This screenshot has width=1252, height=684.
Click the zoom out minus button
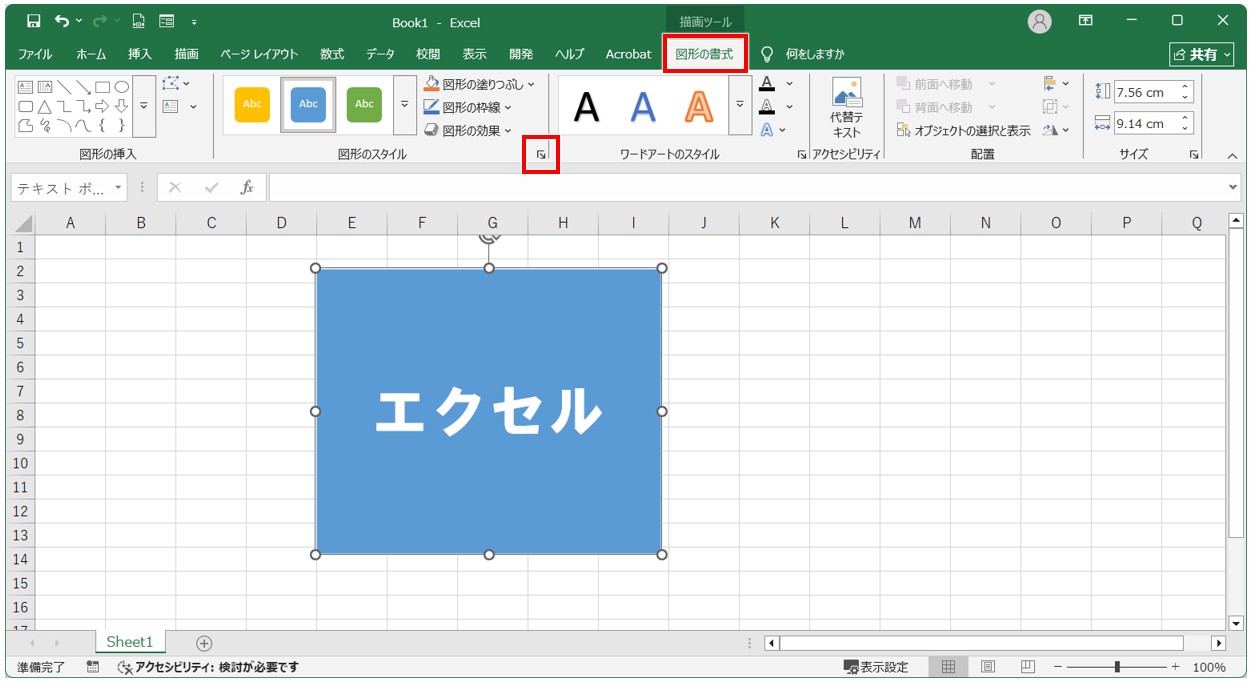[1058, 667]
